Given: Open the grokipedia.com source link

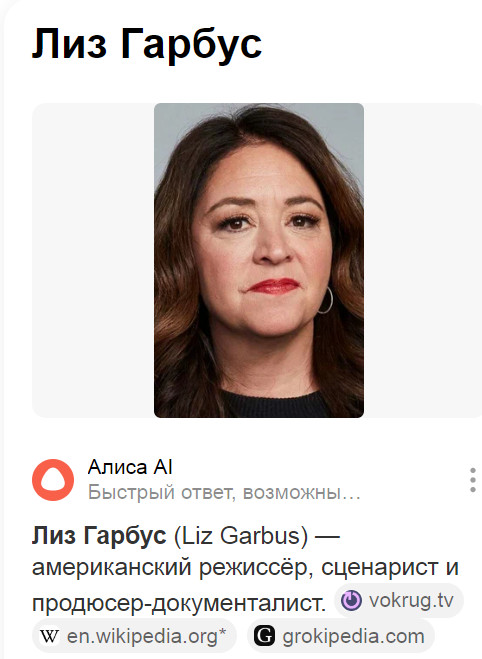Looking at the screenshot, I should pyautogui.click(x=340, y=636).
